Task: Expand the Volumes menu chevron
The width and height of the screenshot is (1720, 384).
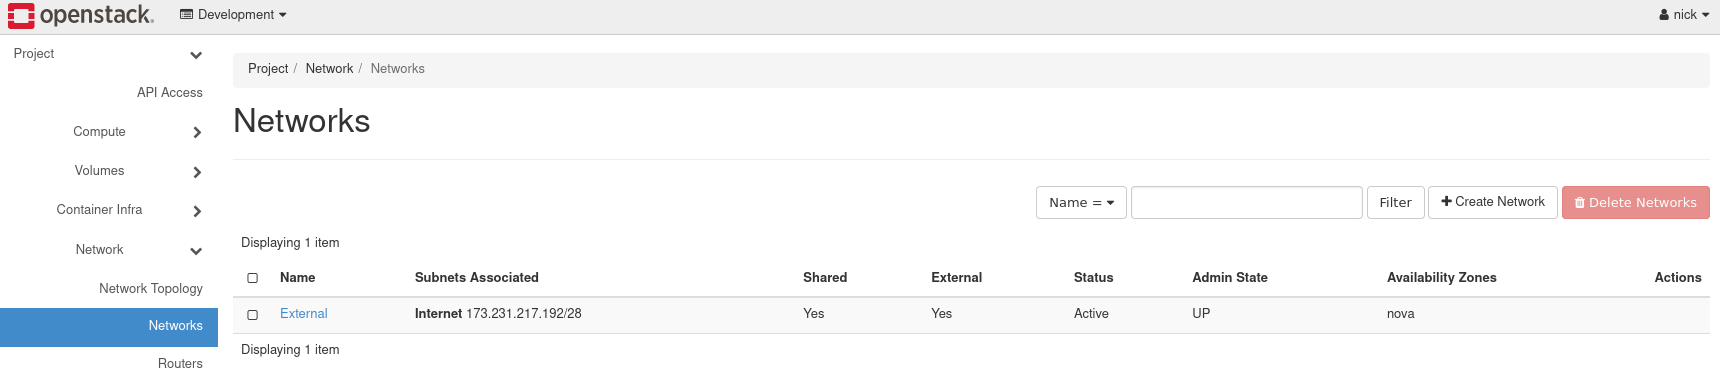Action: point(197,172)
